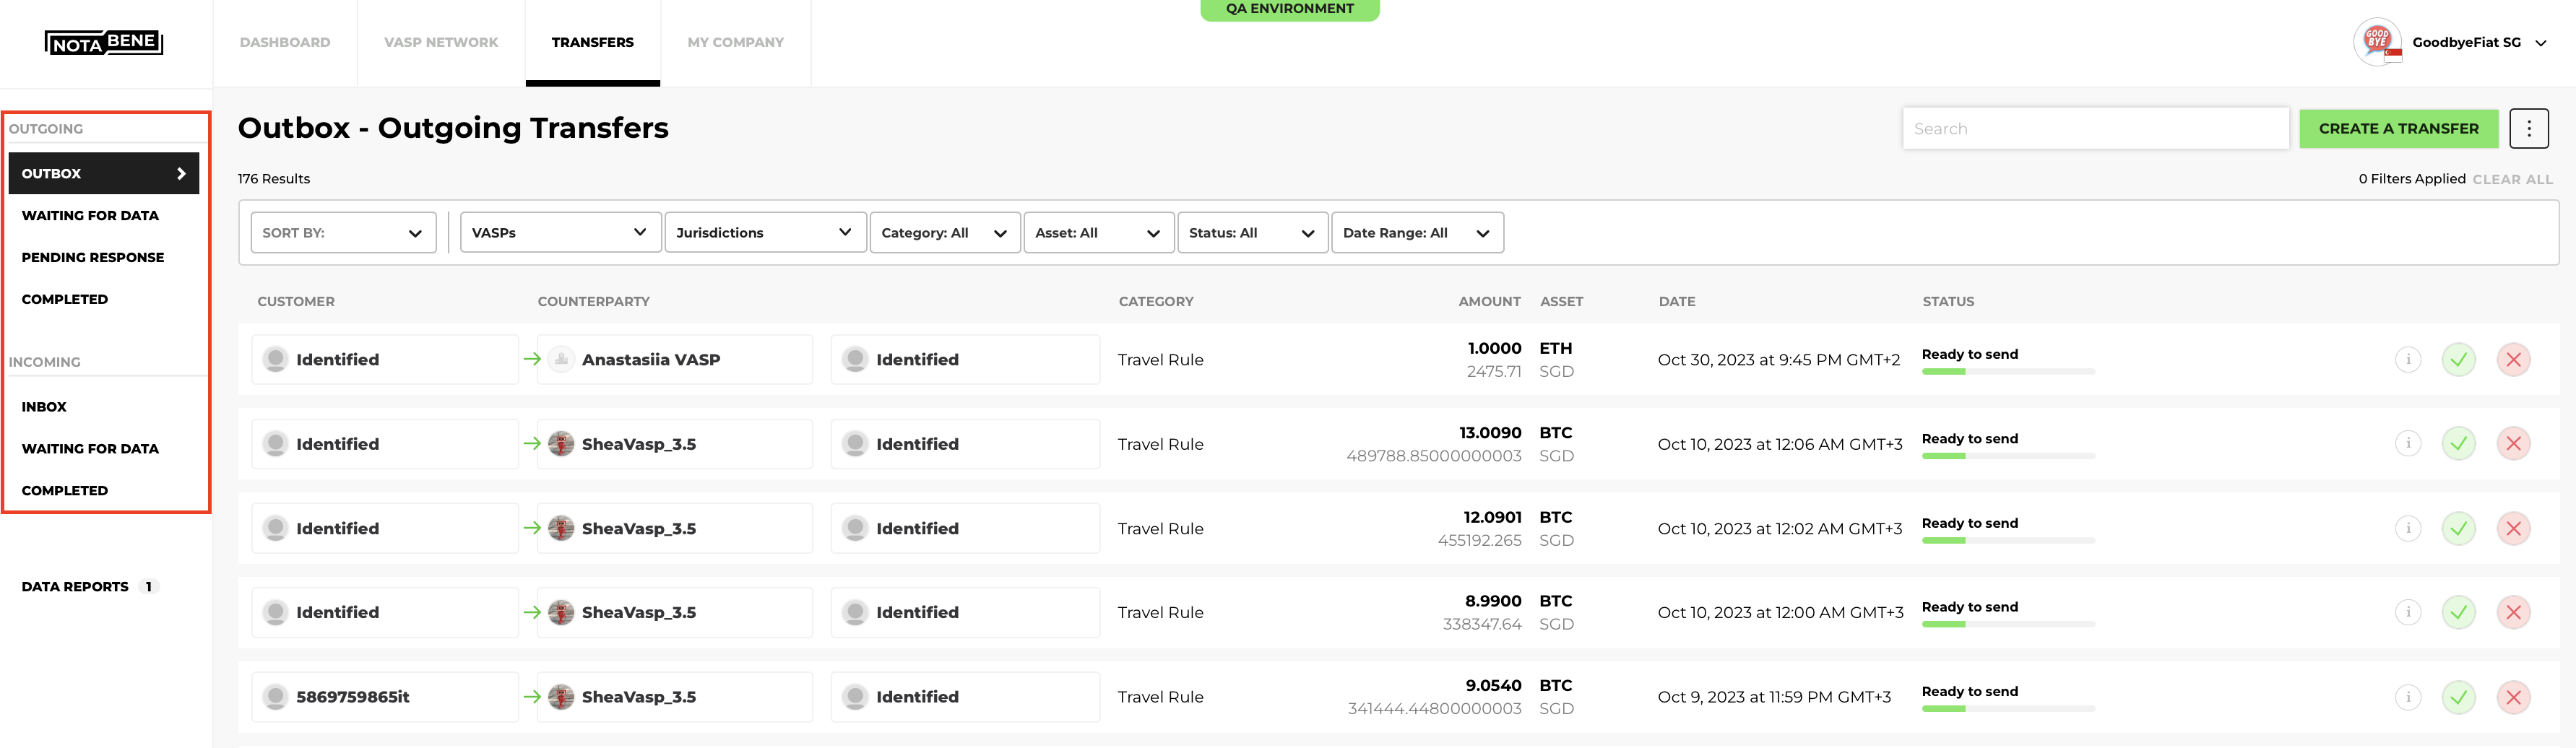Open info for the 12.0901 BTC transfer
Screen dimensions: 2576x748
pos(2408,528)
